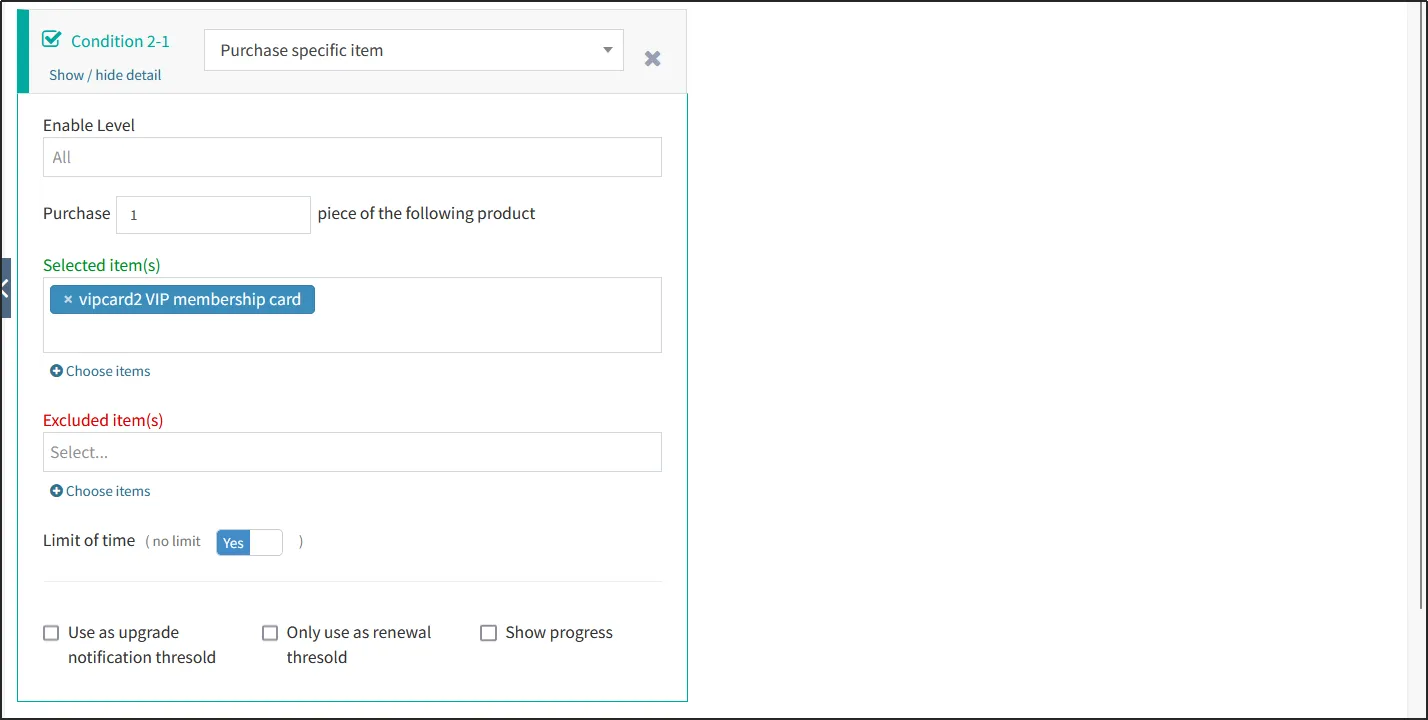Click the Purchase quantity input field
The height and width of the screenshot is (720, 1428).
point(213,215)
